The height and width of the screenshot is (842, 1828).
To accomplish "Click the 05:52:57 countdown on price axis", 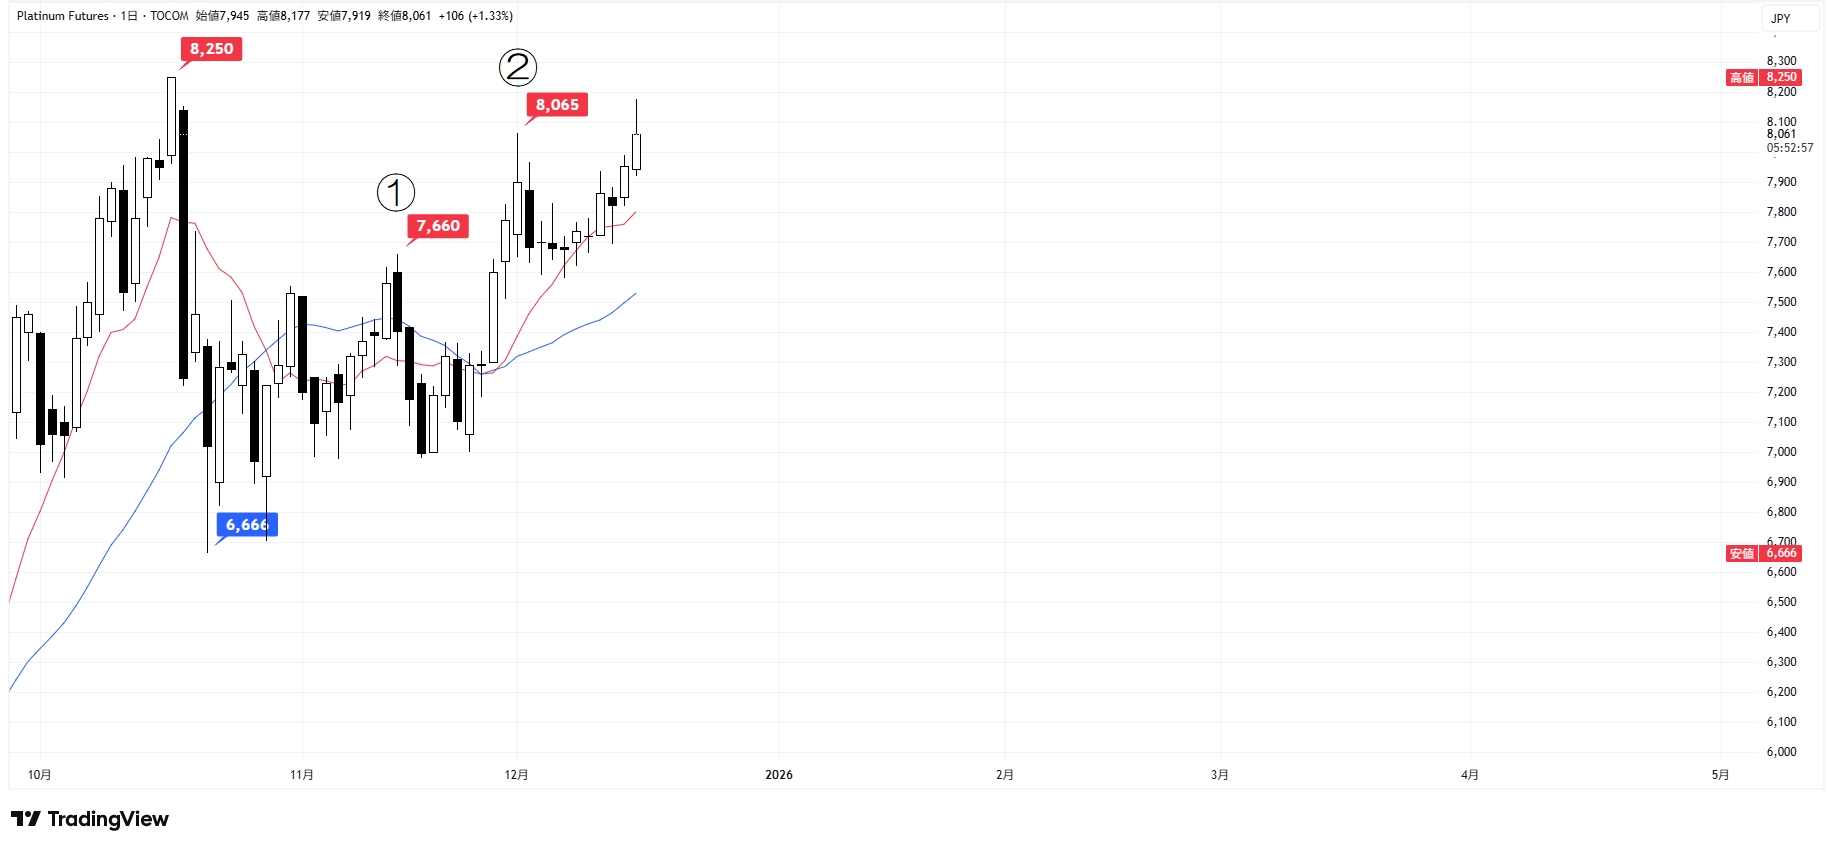I will 1789,148.
